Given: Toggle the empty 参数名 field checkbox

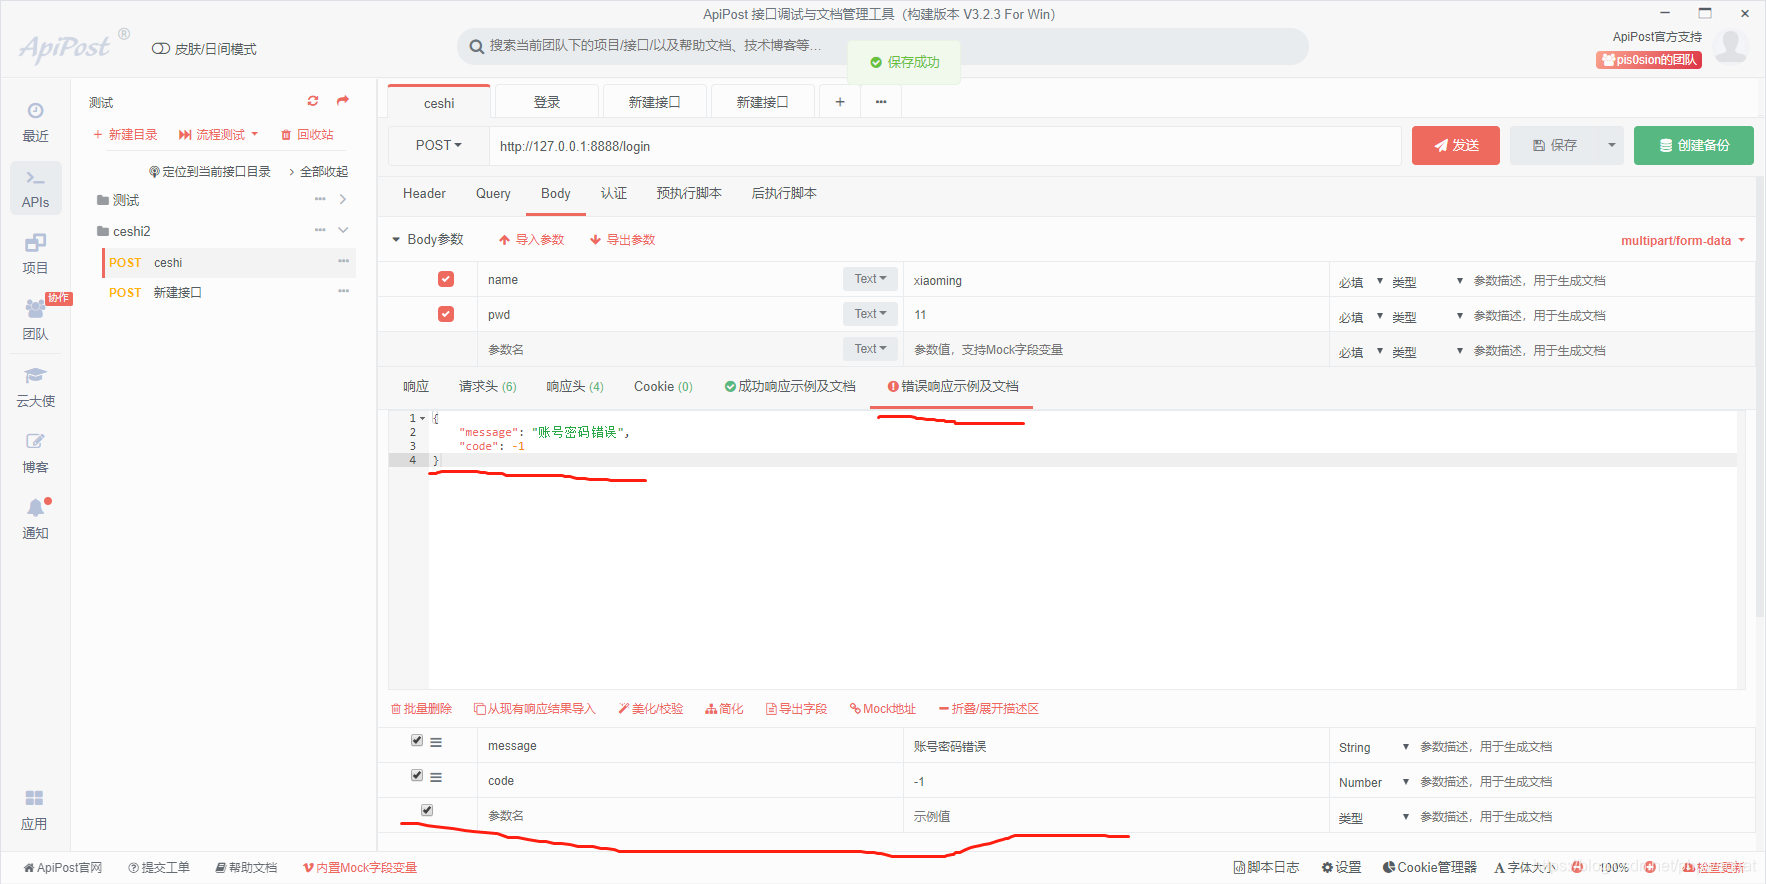Looking at the screenshot, I should coord(427,810).
